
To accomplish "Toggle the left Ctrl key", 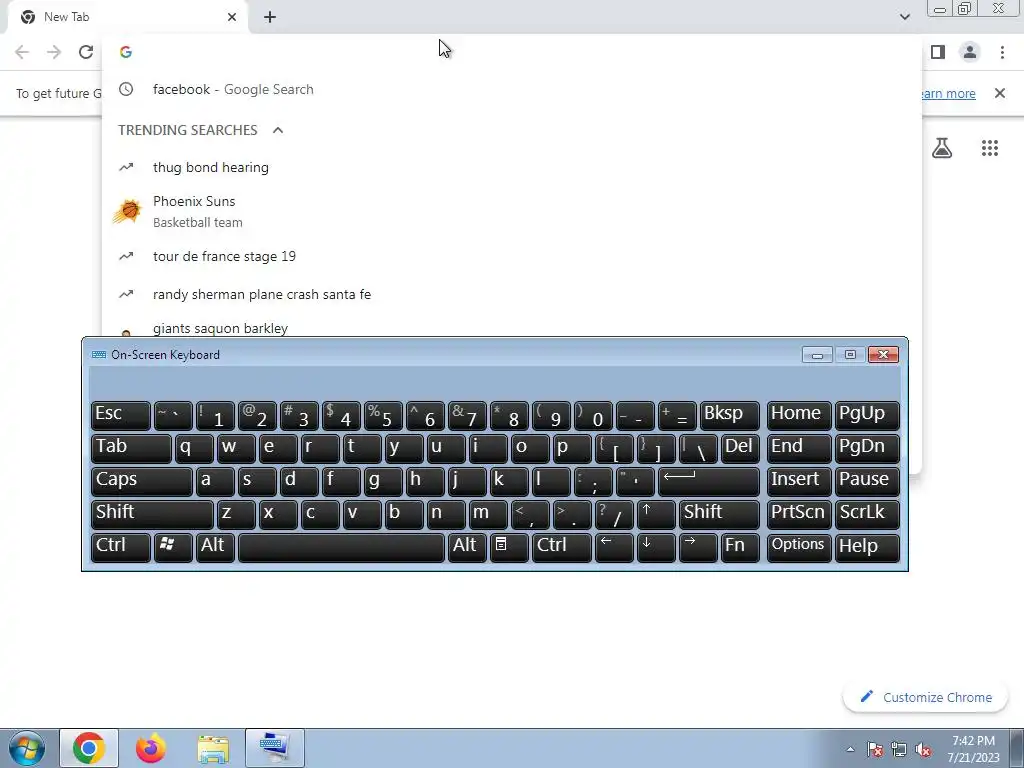I will (x=121, y=547).
